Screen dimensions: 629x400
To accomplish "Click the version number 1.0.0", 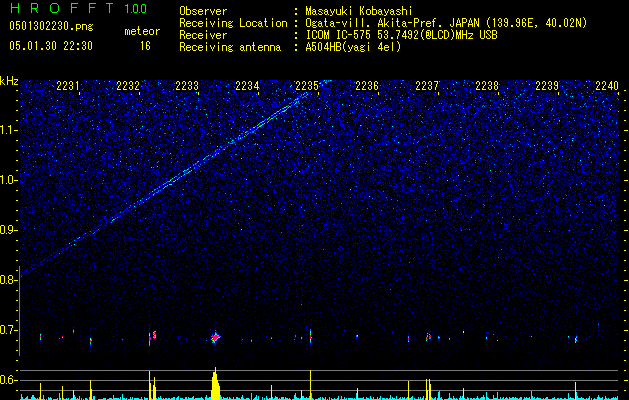I will (x=136, y=9).
